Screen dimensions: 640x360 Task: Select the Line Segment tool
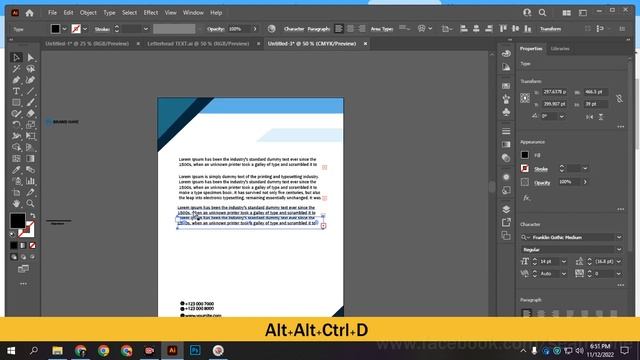(31, 91)
